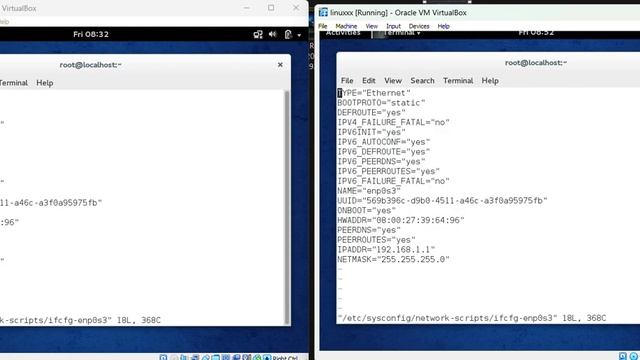Click the IPV6_PEERROUTES="yes" line
This screenshot has height=360, width=640.
point(389,171)
